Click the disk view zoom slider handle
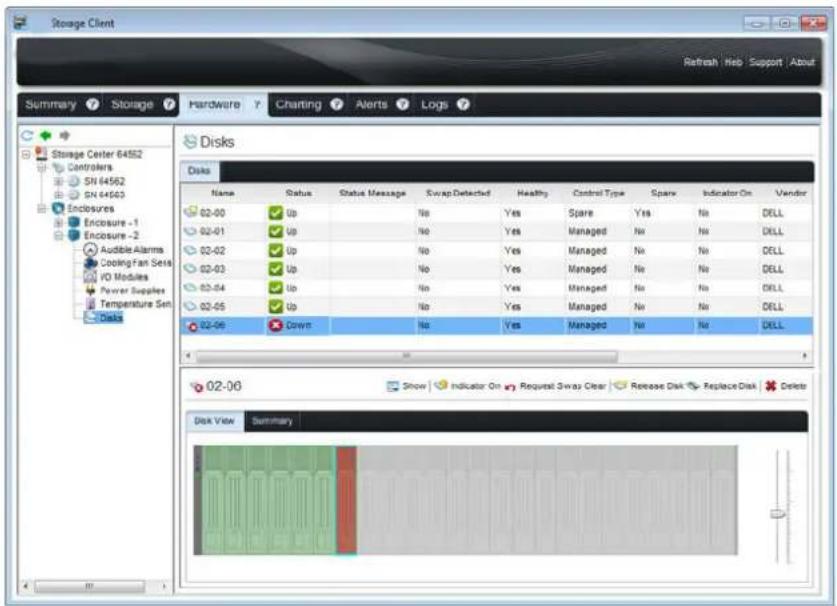The width and height of the screenshot is (837, 606). coord(778,514)
